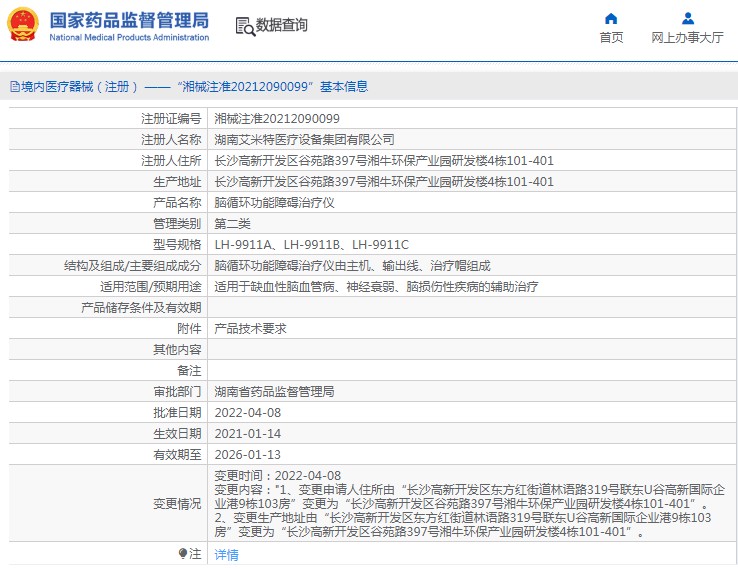This screenshot has width=738, height=569.
Task: Click the 管理类别 label
Action: point(177,224)
